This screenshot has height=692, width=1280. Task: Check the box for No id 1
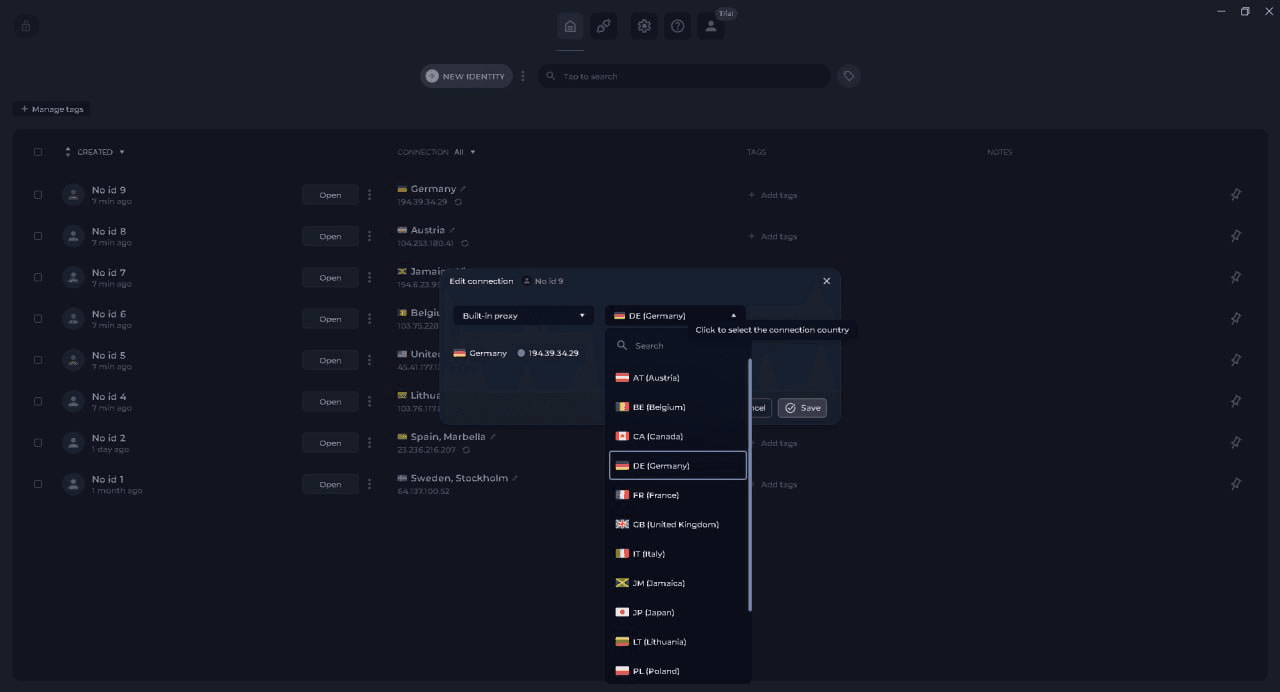click(x=38, y=484)
